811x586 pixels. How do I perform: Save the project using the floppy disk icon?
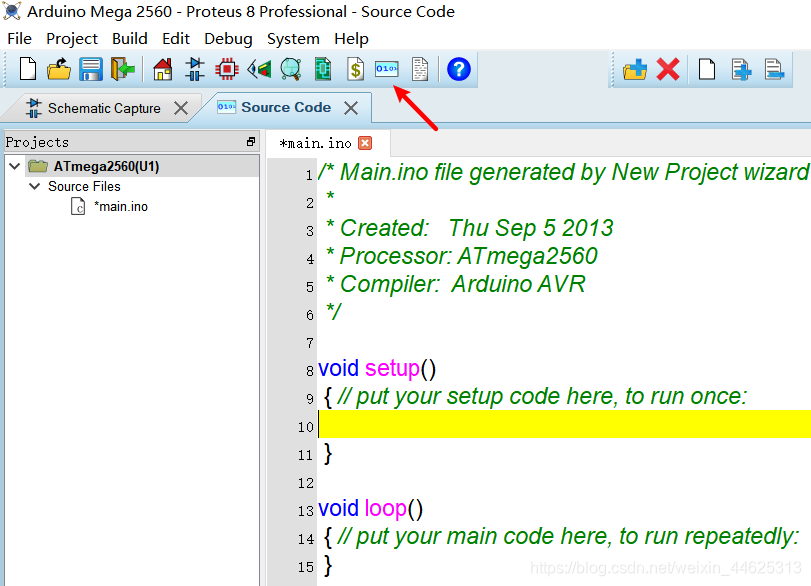(91, 69)
